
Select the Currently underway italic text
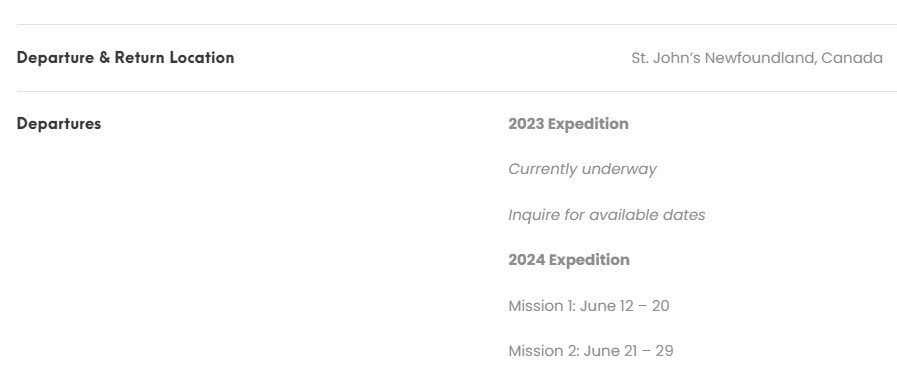(582, 169)
